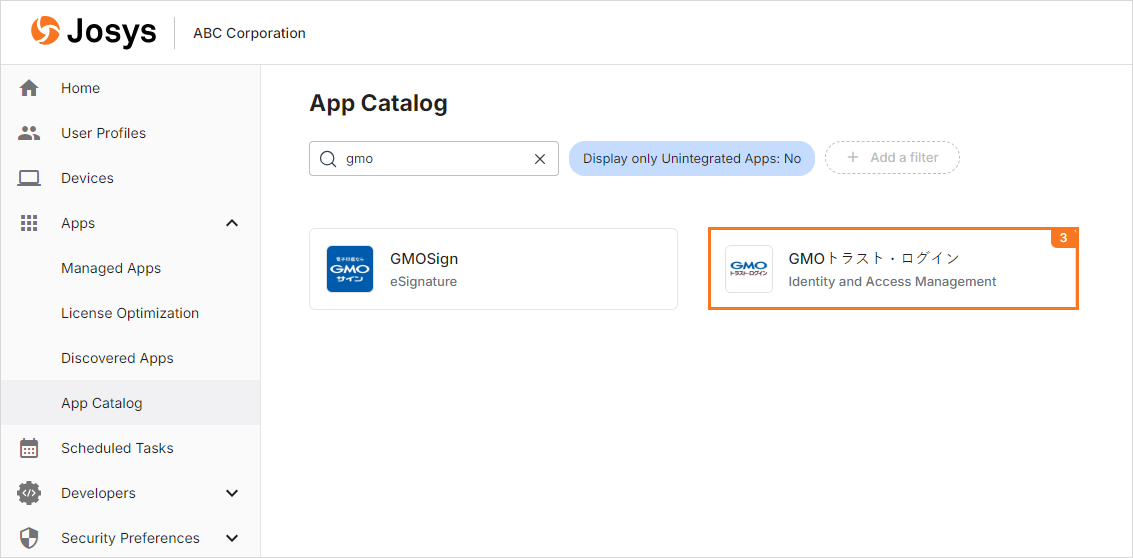The image size is (1133, 558).
Task: Select Managed Apps in the sidebar
Action: click(x=131, y=268)
